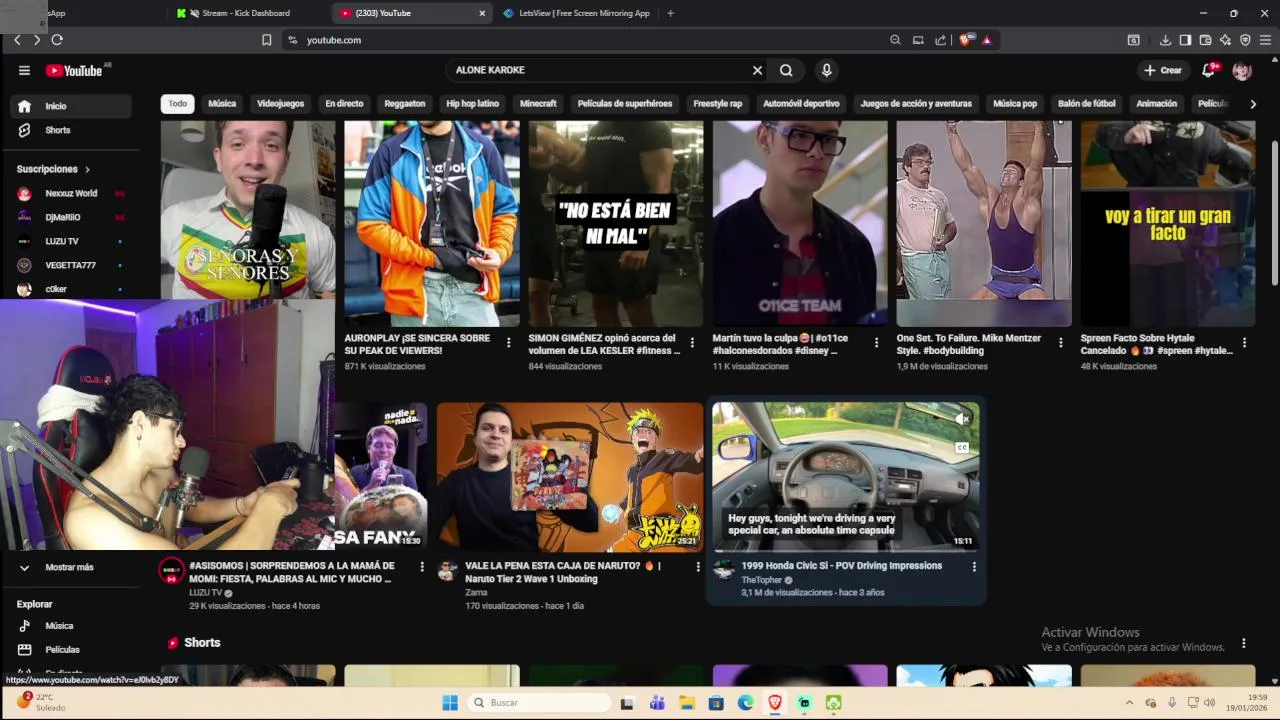This screenshot has width=1280, height=720.
Task: Play the Naruto Tier 2 Wave 1 thumbnail
Action: tap(570, 477)
